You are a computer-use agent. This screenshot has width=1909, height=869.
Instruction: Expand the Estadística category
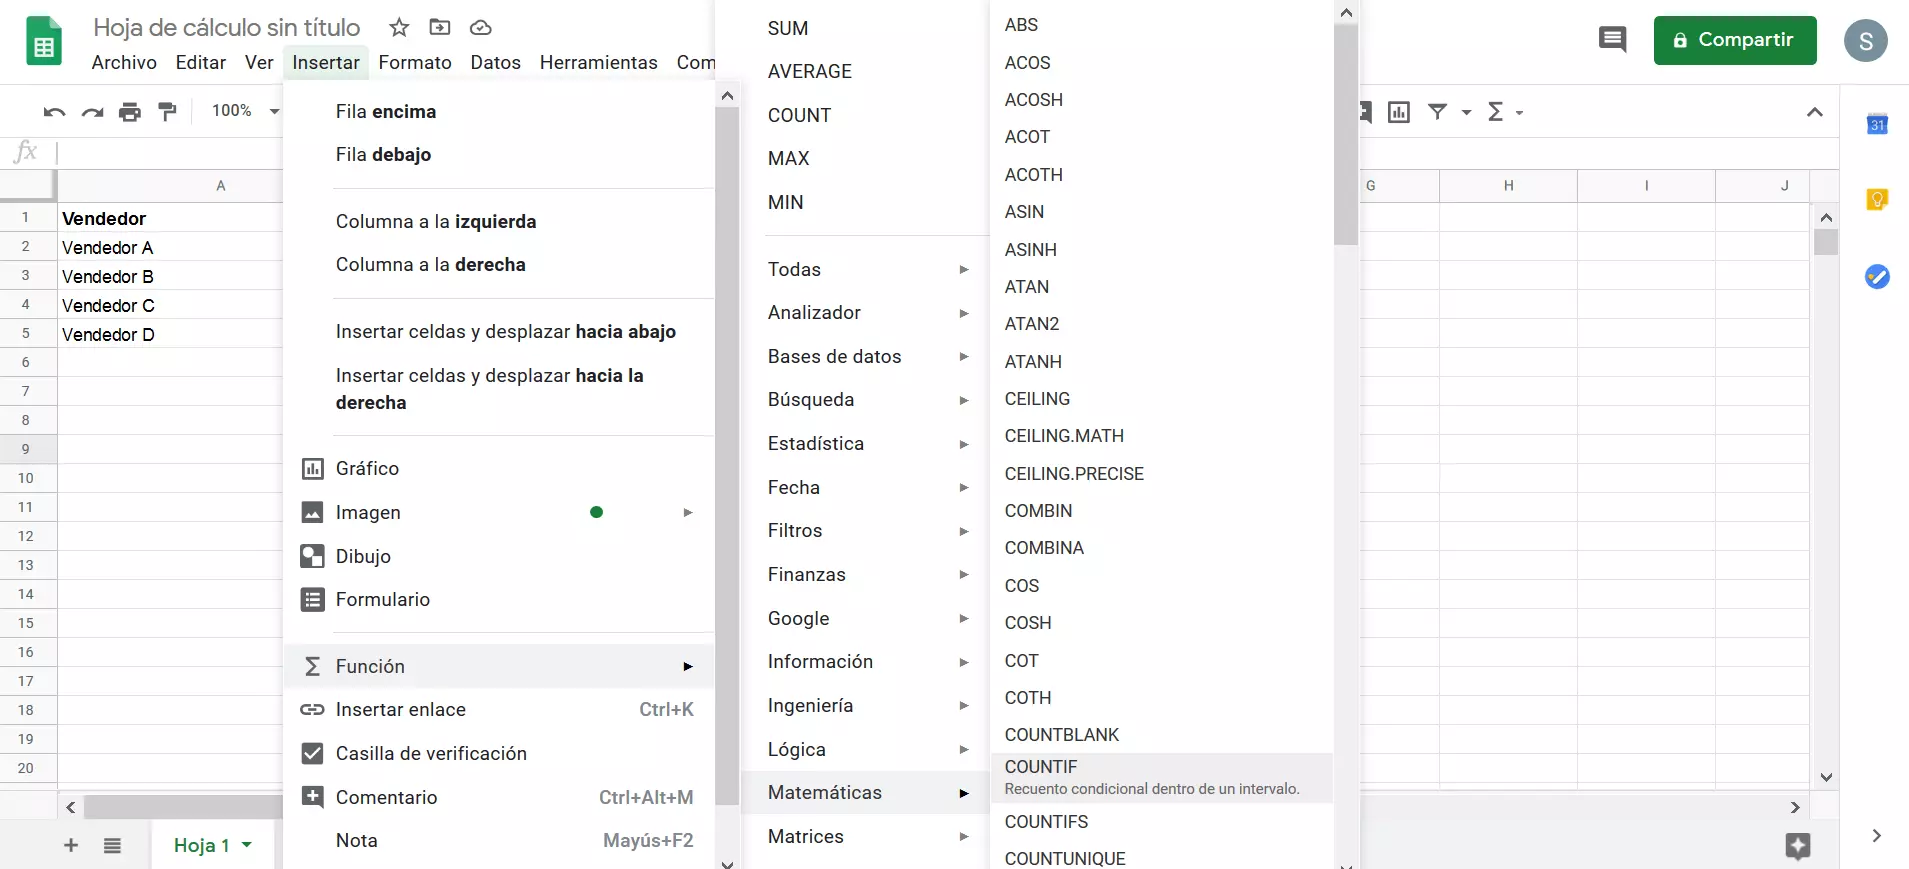click(x=866, y=443)
